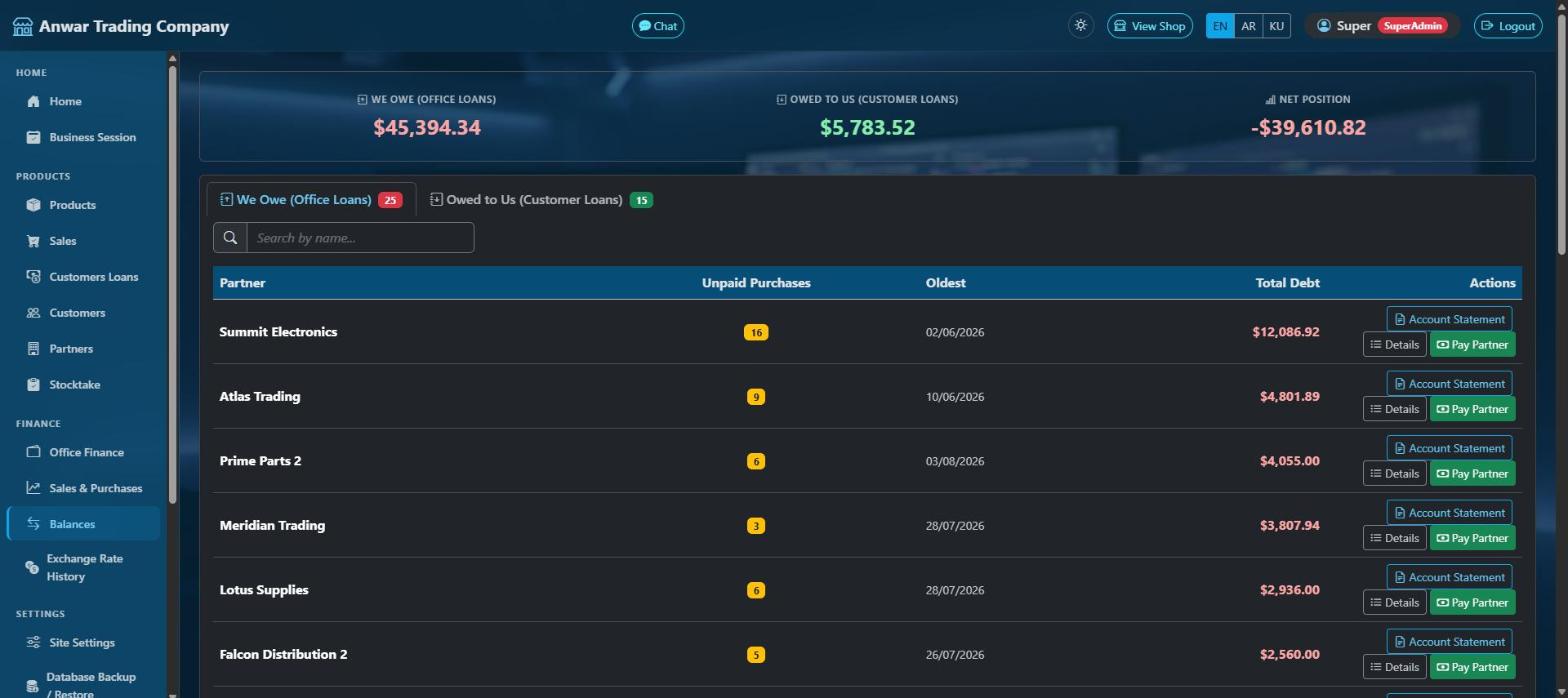Viewport: 1568px width, 698px height.
Task: Click Pay Partner for Atlas Trading
Action: pyautogui.click(x=1472, y=409)
